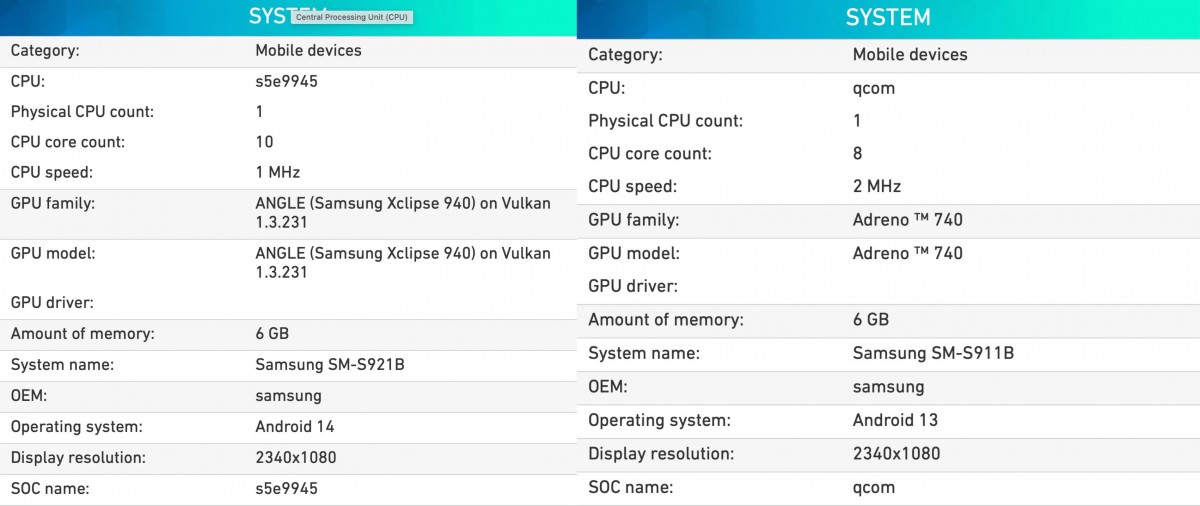Click the 2340x1080 resolution in the Android 13 table
This screenshot has height=506, width=1200.
(896, 454)
